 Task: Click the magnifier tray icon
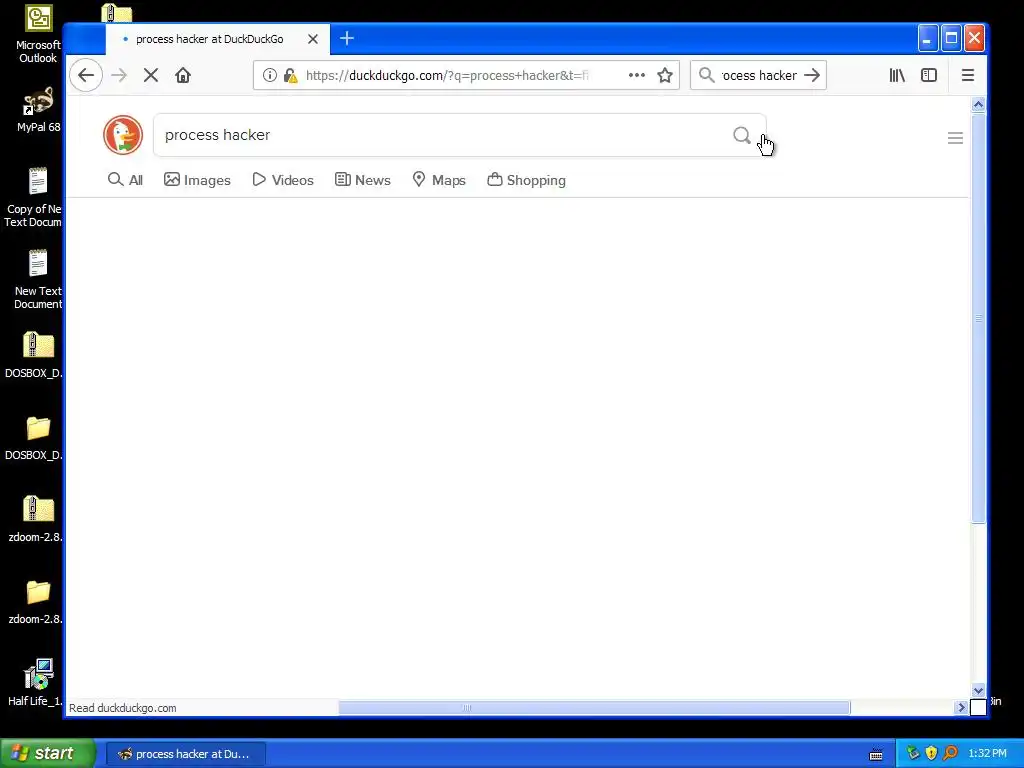[x=950, y=753]
